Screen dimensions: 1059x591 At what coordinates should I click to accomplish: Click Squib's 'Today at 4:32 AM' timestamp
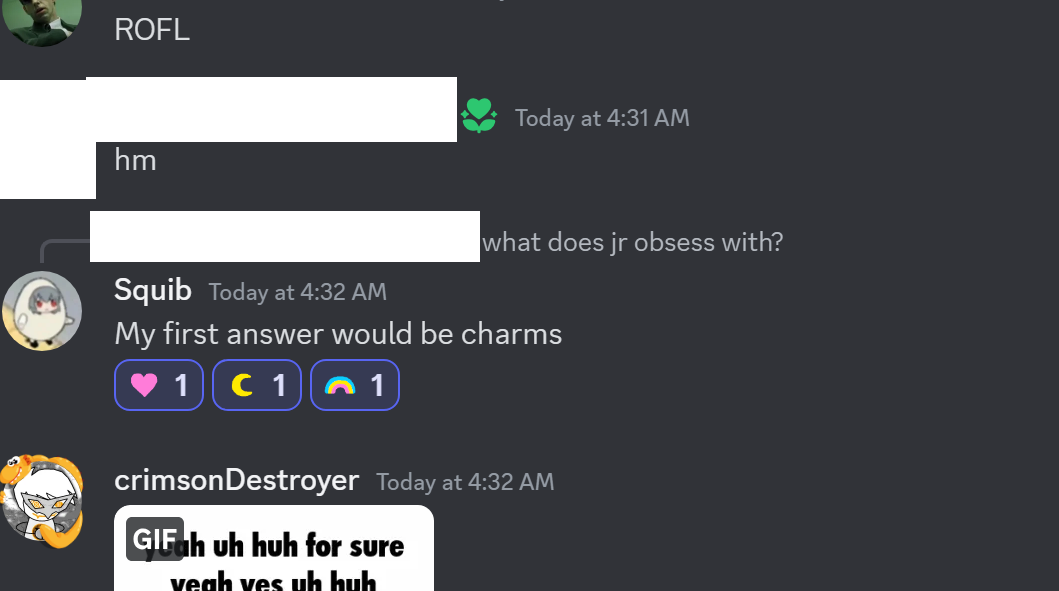pyautogui.click(x=297, y=292)
